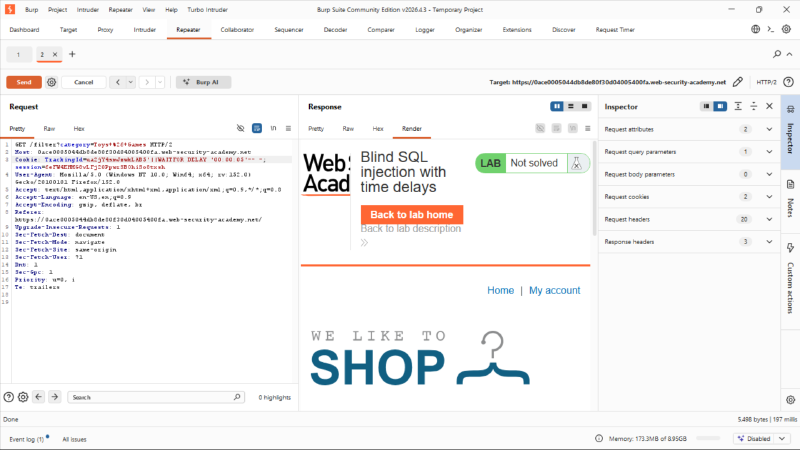
Task: Open Repeater tab search magnifier
Action: click(777, 54)
